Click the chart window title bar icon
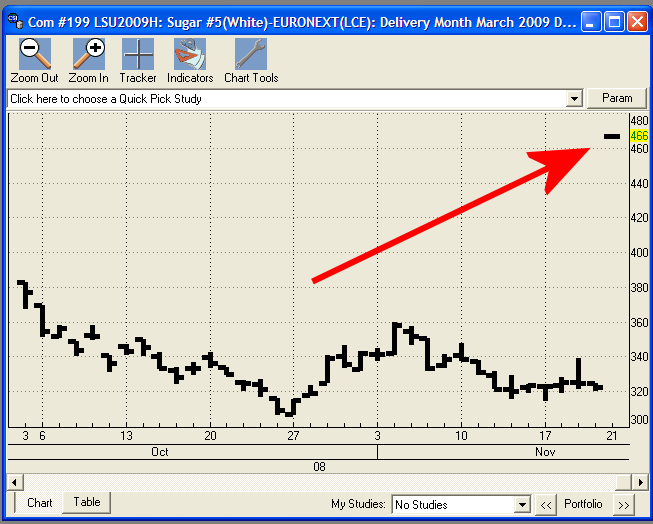 point(16,21)
